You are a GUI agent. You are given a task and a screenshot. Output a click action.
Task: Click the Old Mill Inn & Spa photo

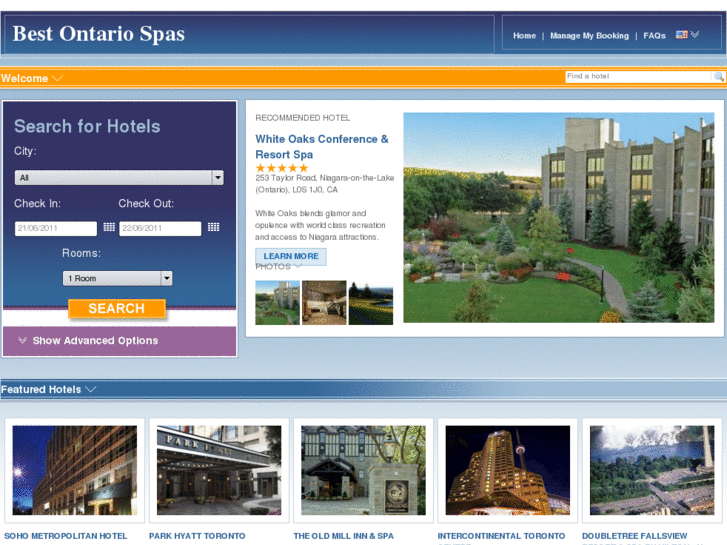coord(364,470)
